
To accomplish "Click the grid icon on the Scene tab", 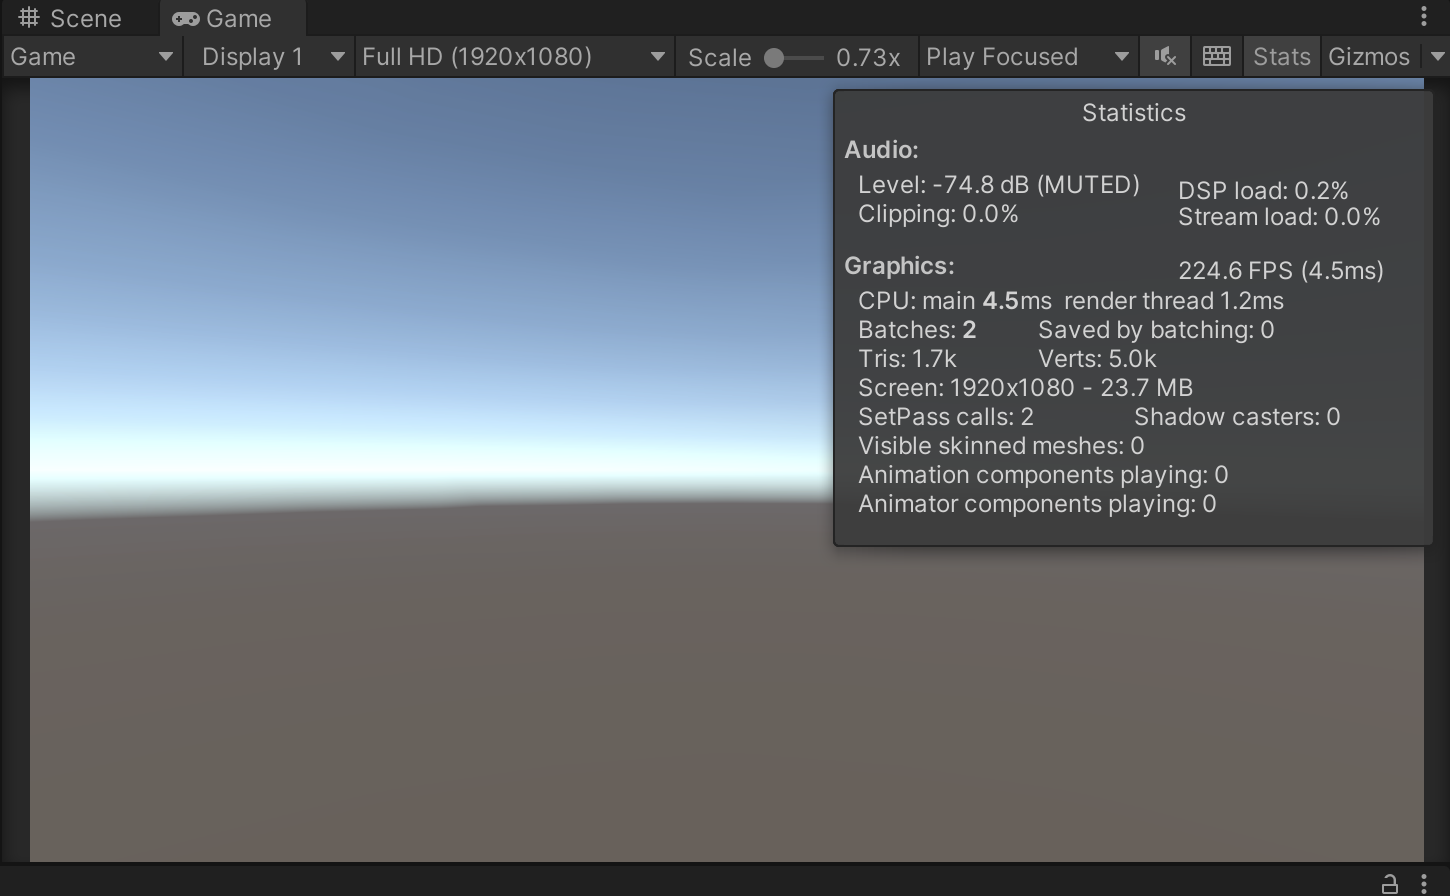I will point(29,18).
